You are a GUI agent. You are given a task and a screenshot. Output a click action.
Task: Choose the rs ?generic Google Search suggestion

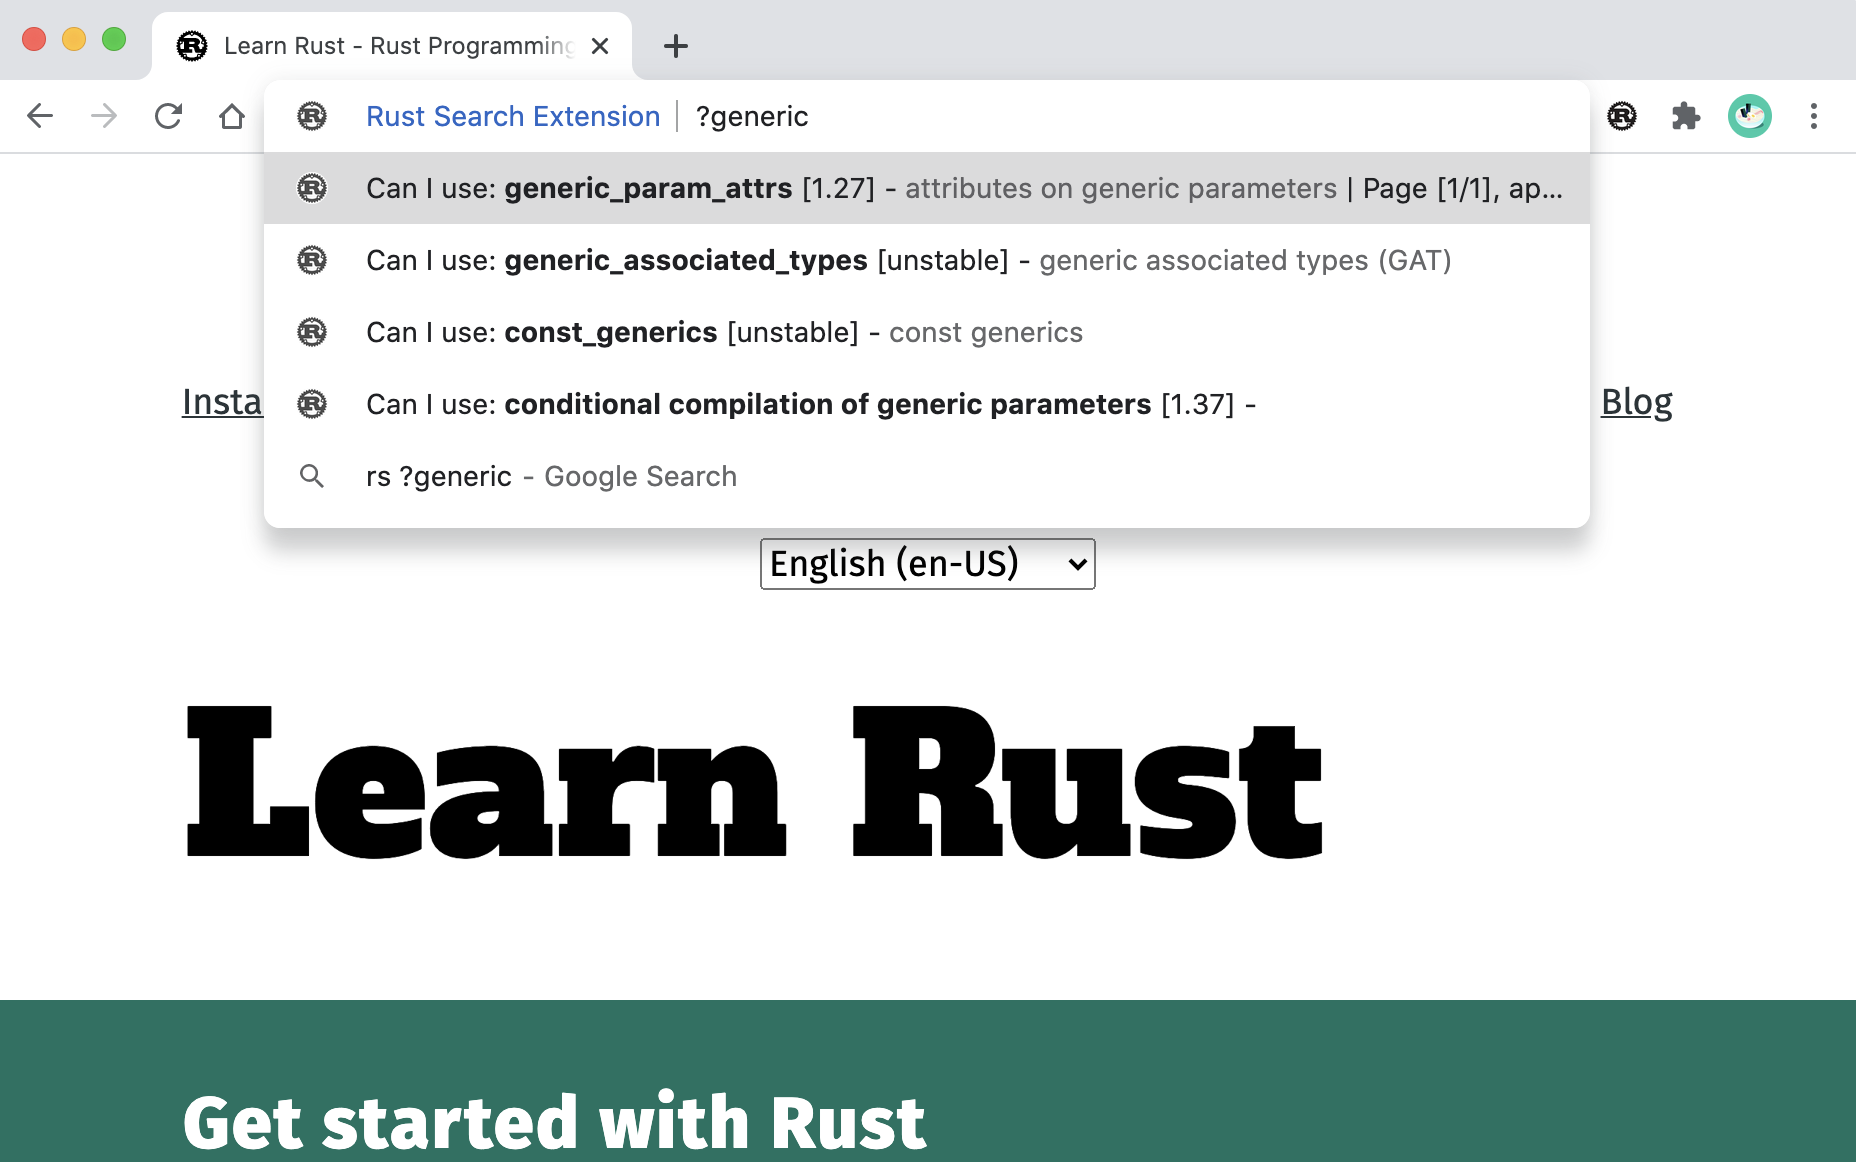[x=927, y=476]
